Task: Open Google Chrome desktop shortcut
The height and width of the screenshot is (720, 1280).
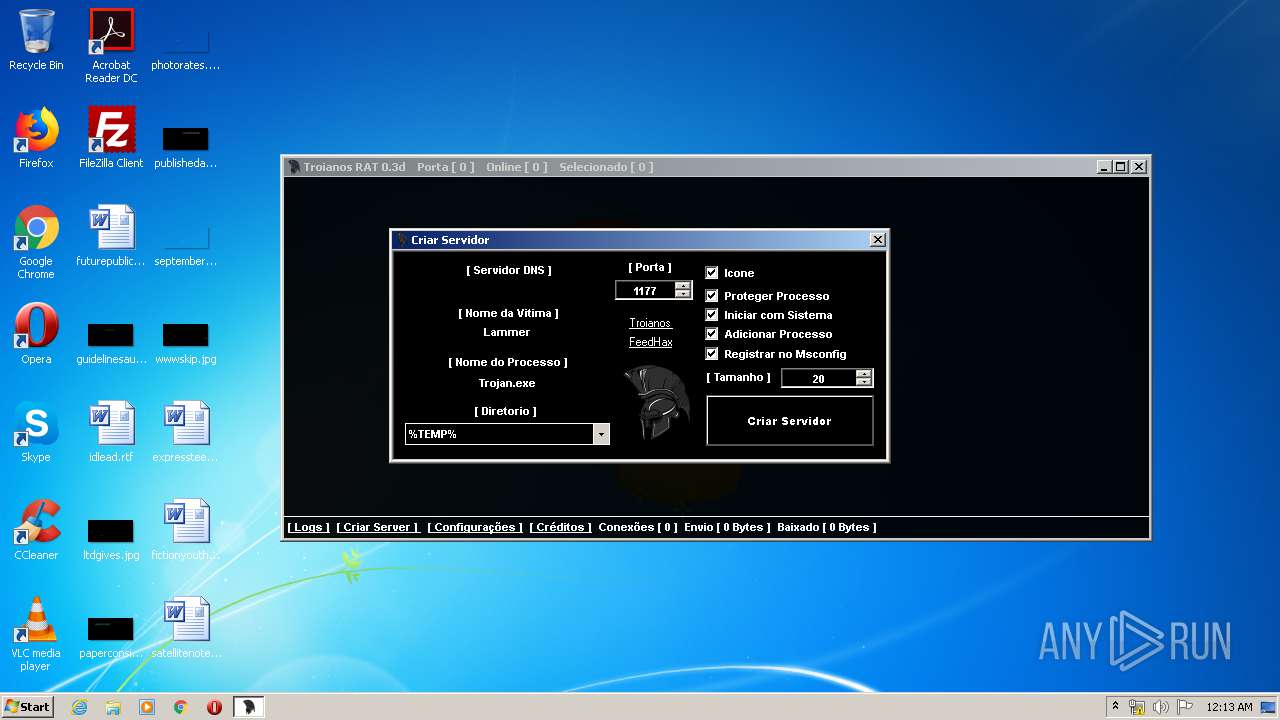Action: pyautogui.click(x=36, y=242)
